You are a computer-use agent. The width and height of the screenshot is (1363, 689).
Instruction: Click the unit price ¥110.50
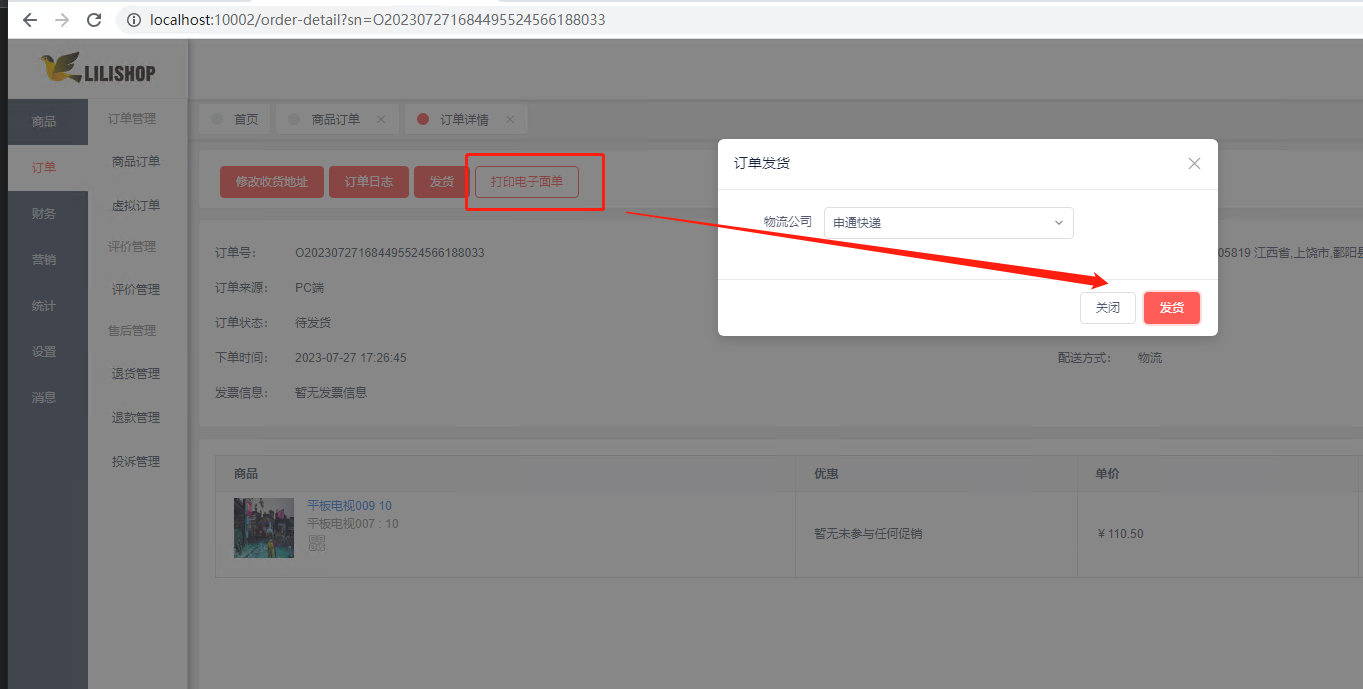pos(1120,534)
